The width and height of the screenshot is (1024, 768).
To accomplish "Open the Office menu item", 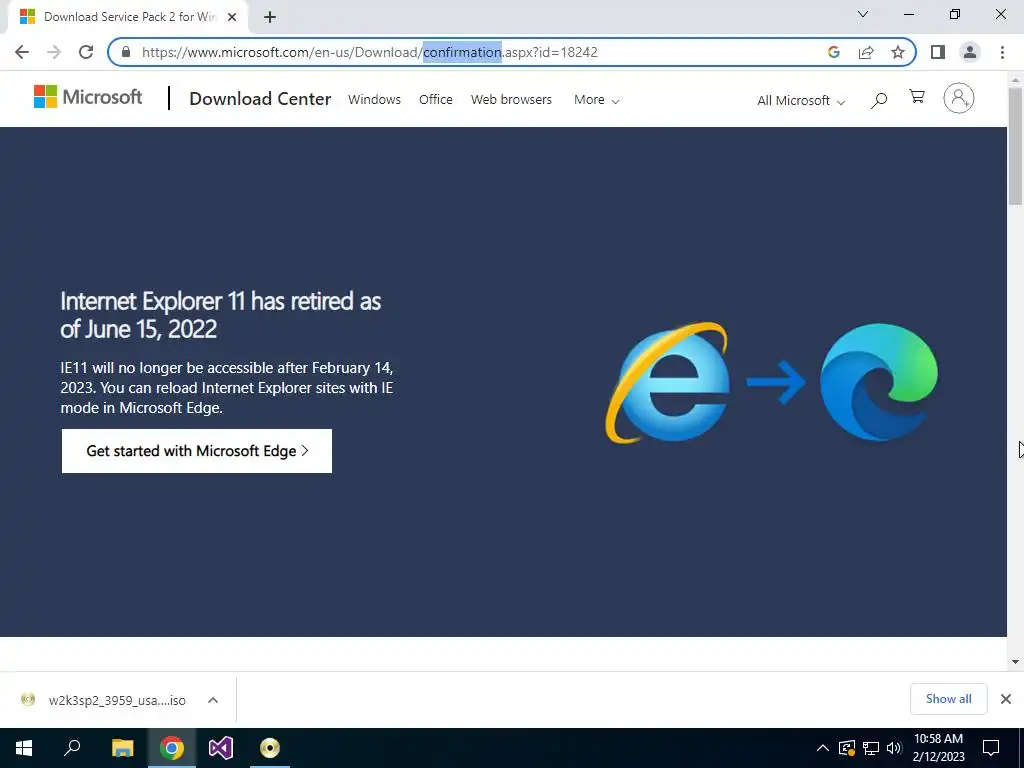I will tap(436, 99).
